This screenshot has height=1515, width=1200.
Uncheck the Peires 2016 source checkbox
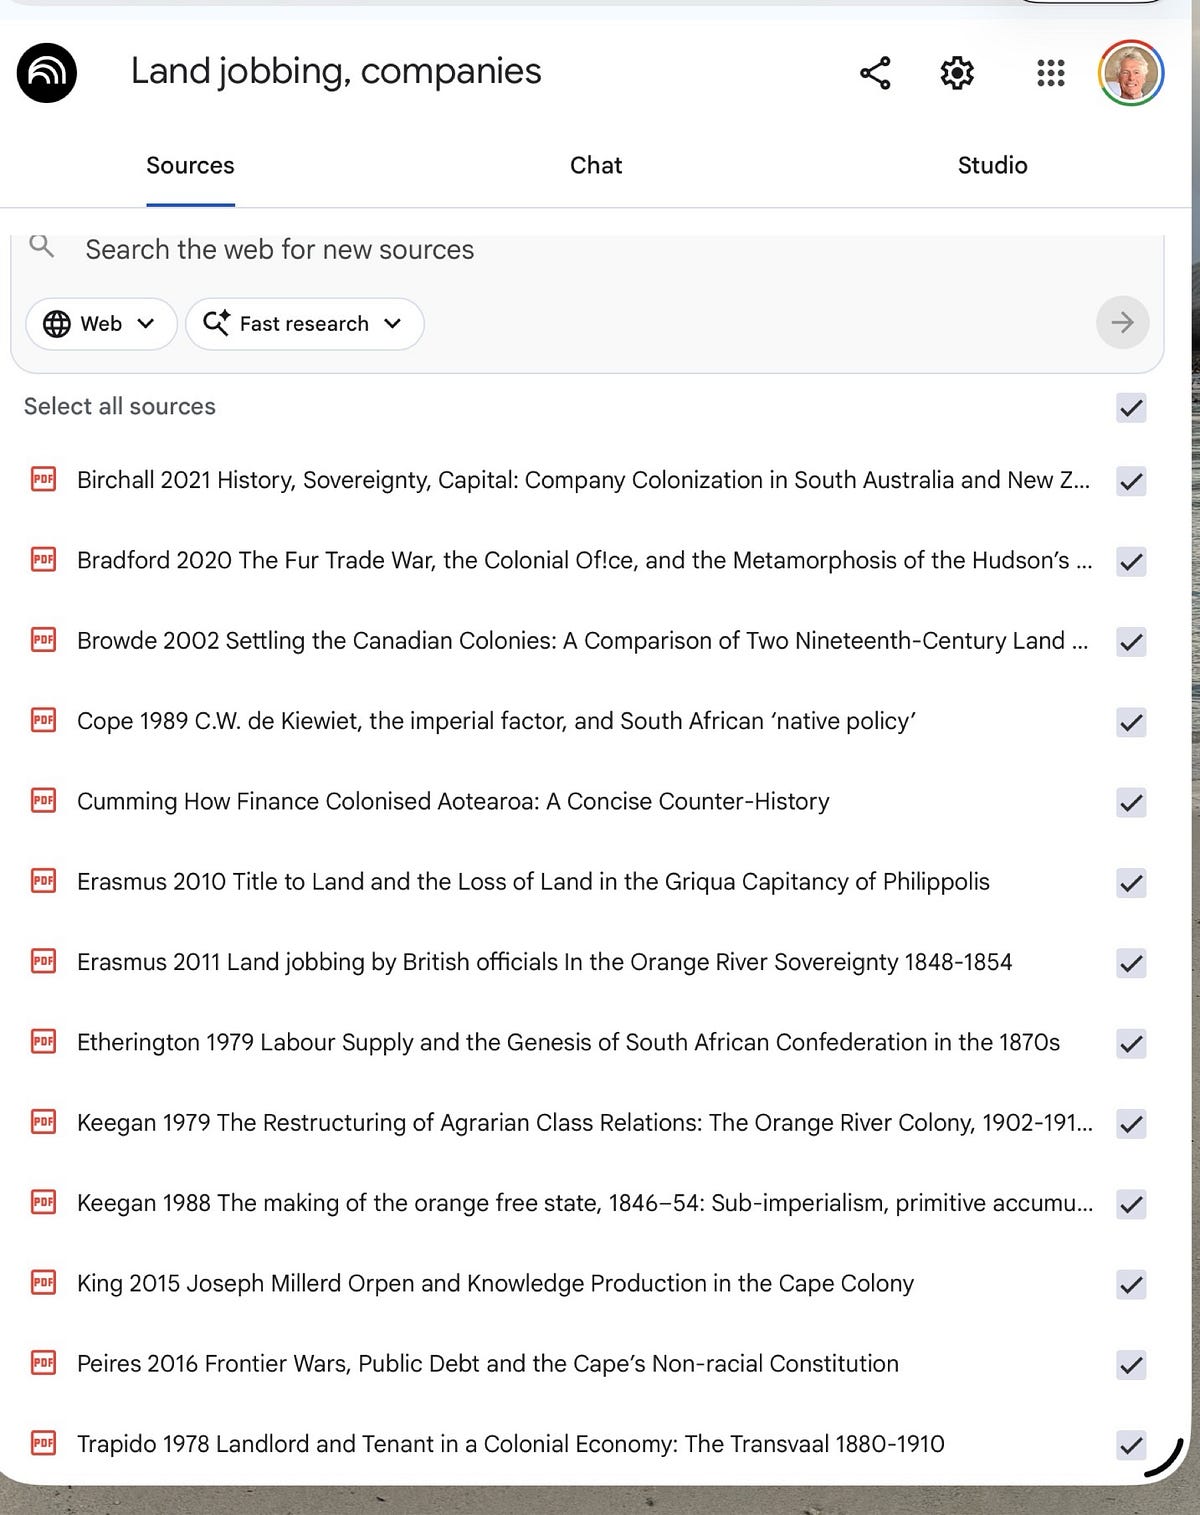(1131, 1365)
